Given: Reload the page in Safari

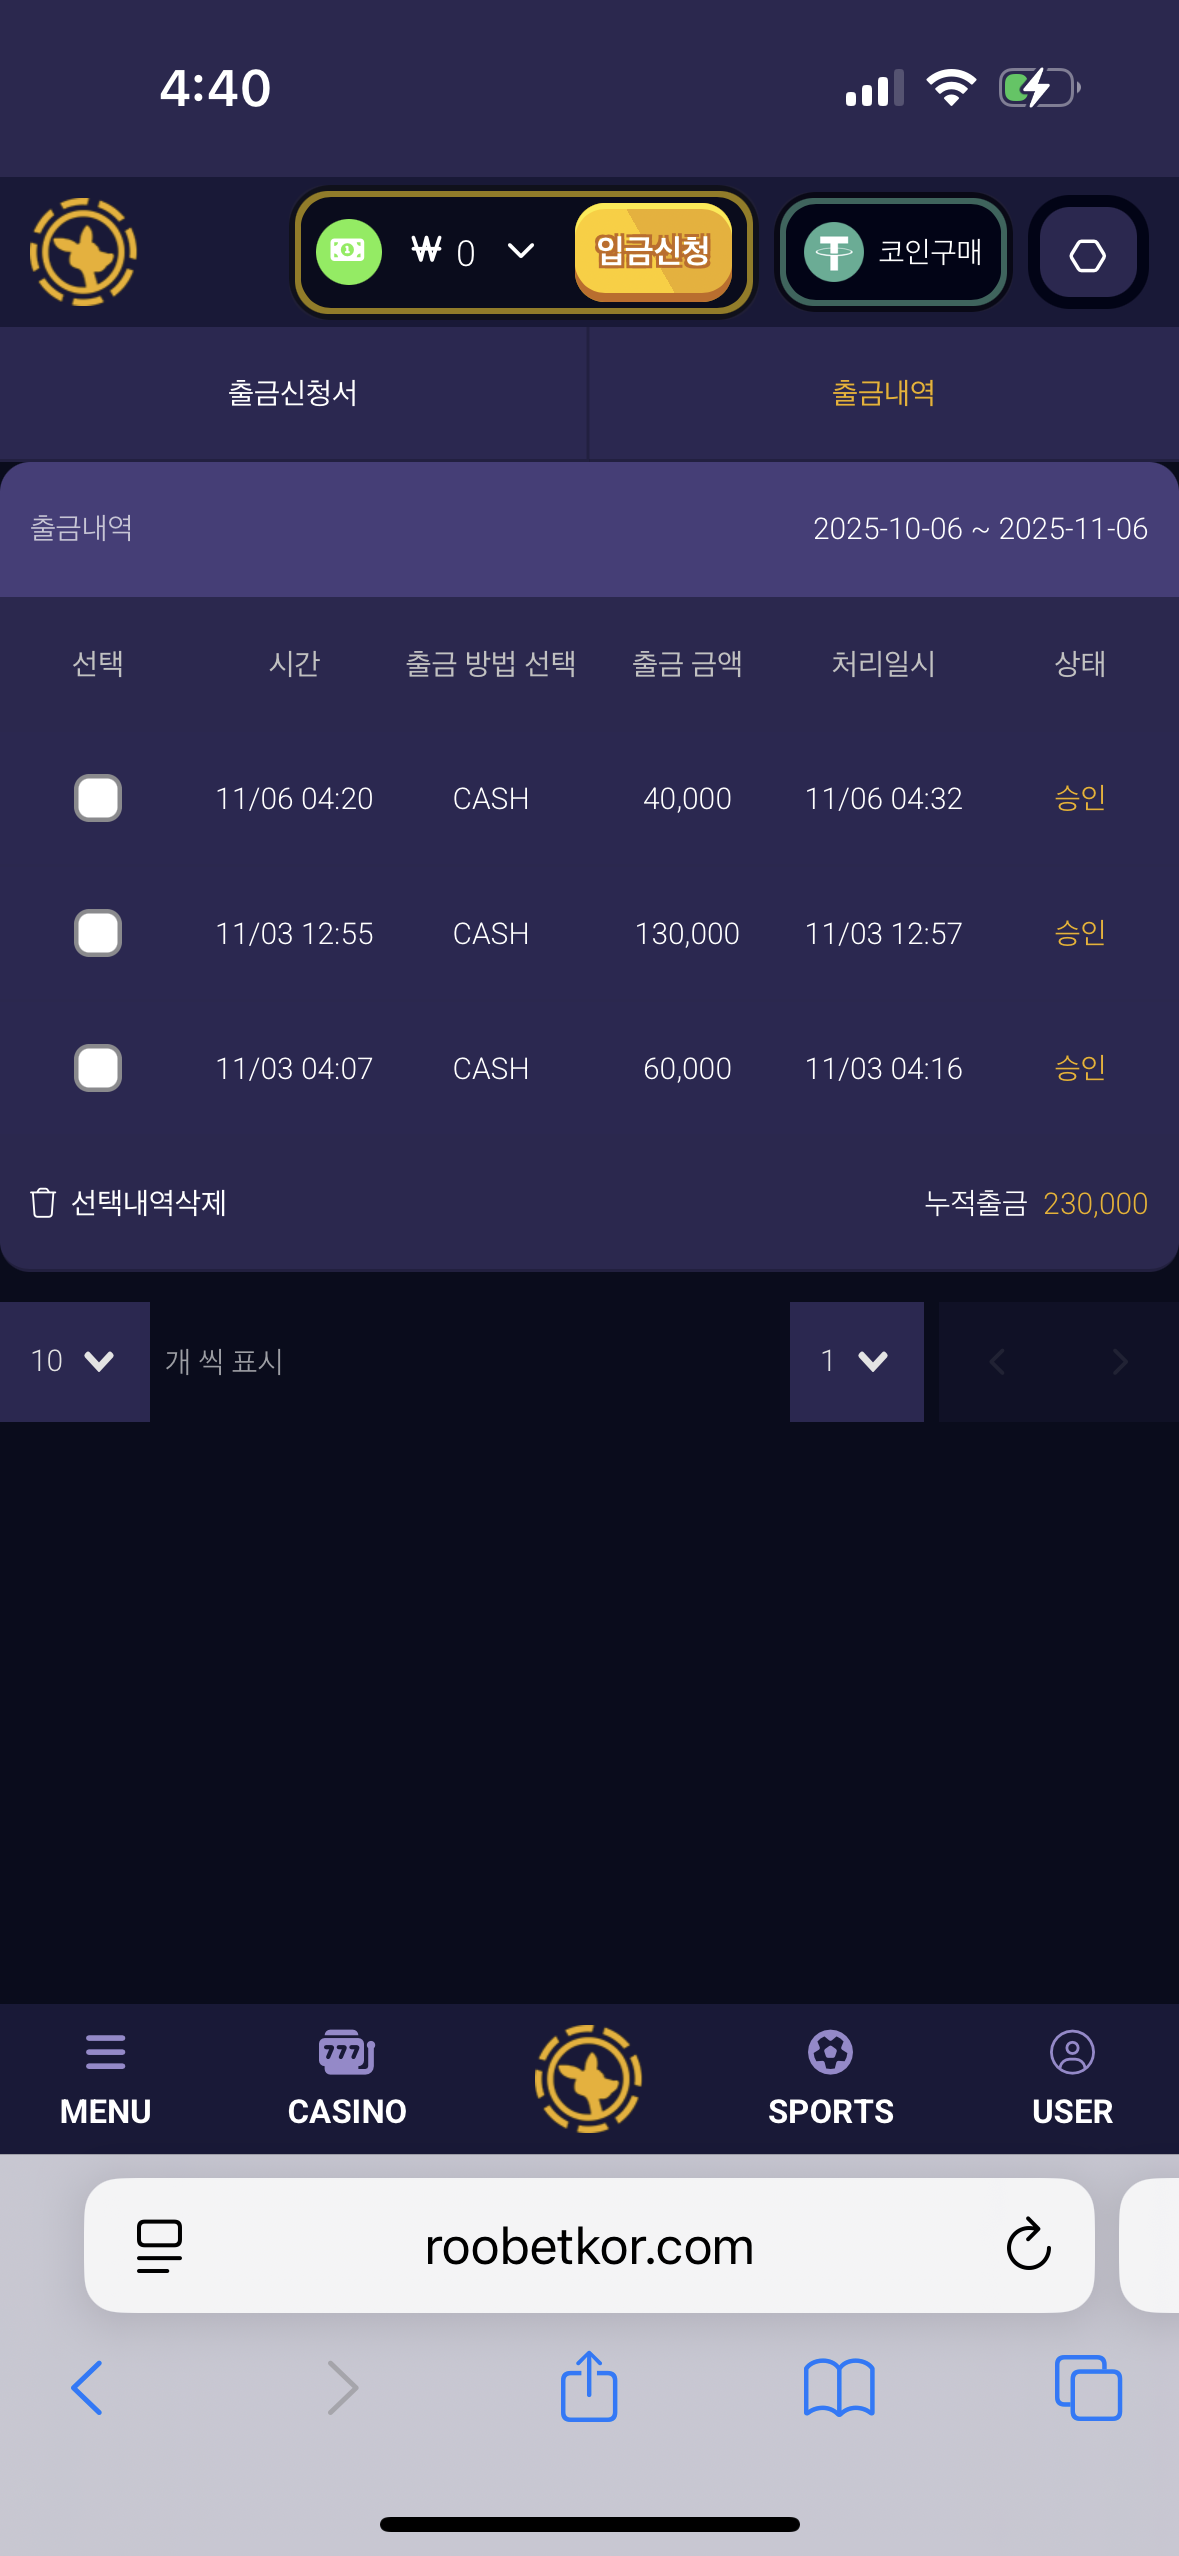Looking at the screenshot, I should [1028, 2245].
